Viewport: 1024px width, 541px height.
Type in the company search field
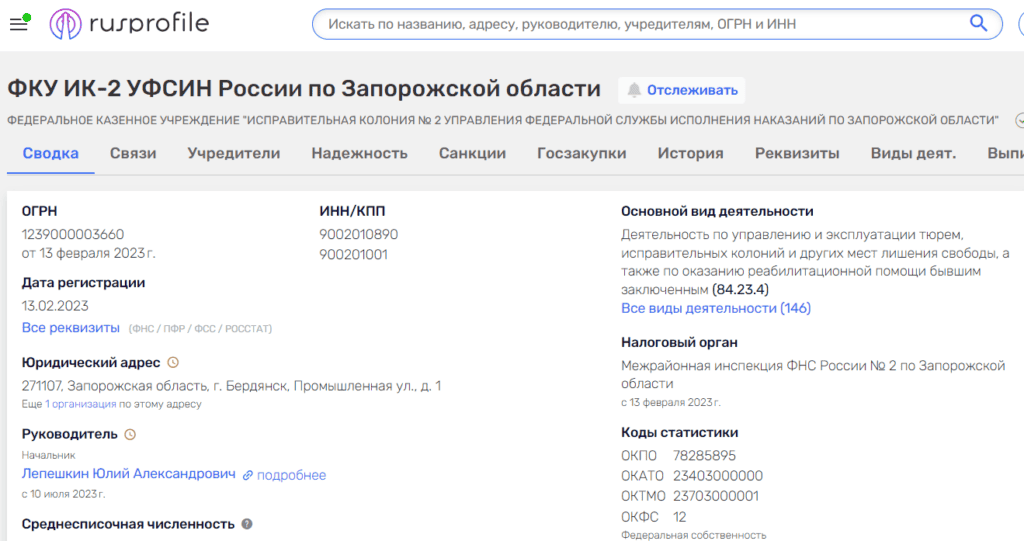(x=640, y=24)
